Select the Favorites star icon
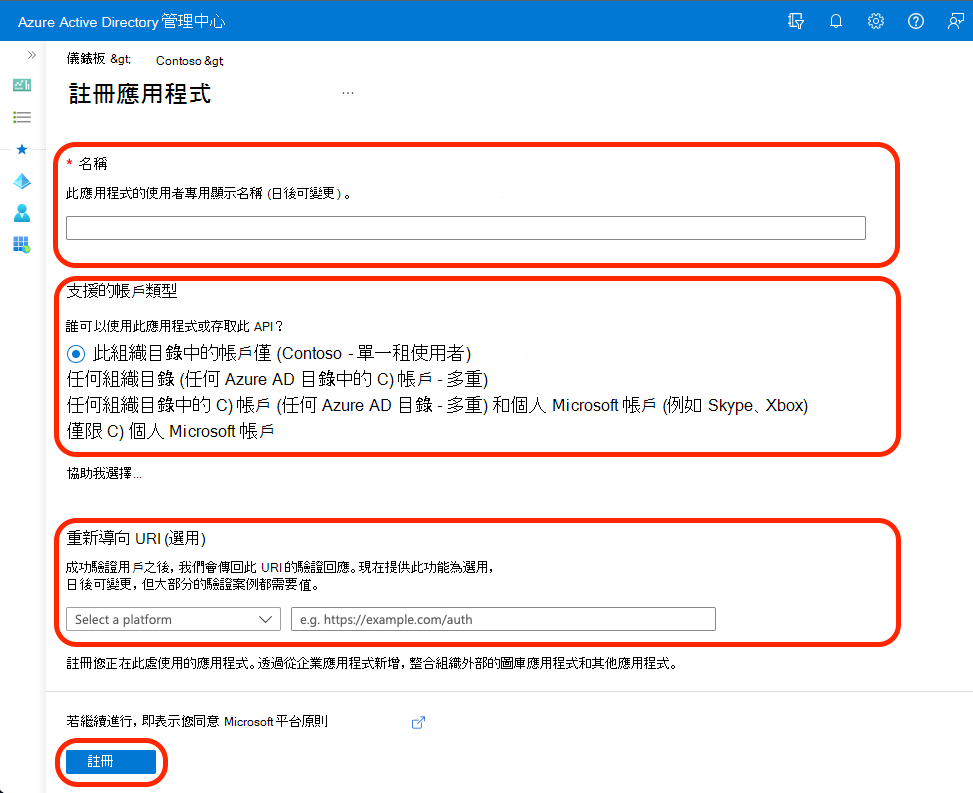Viewport: 973px width, 793px height. [x=21, y=149]
